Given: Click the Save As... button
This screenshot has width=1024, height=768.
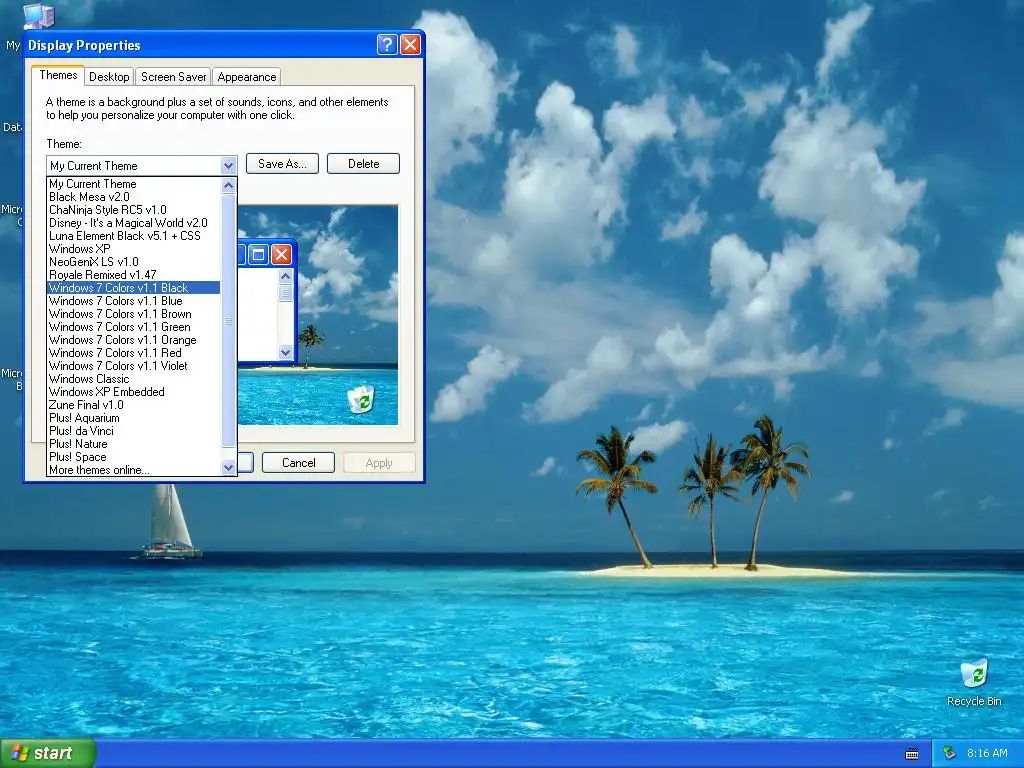Looking at the screenshot, I should click(282, 164).
